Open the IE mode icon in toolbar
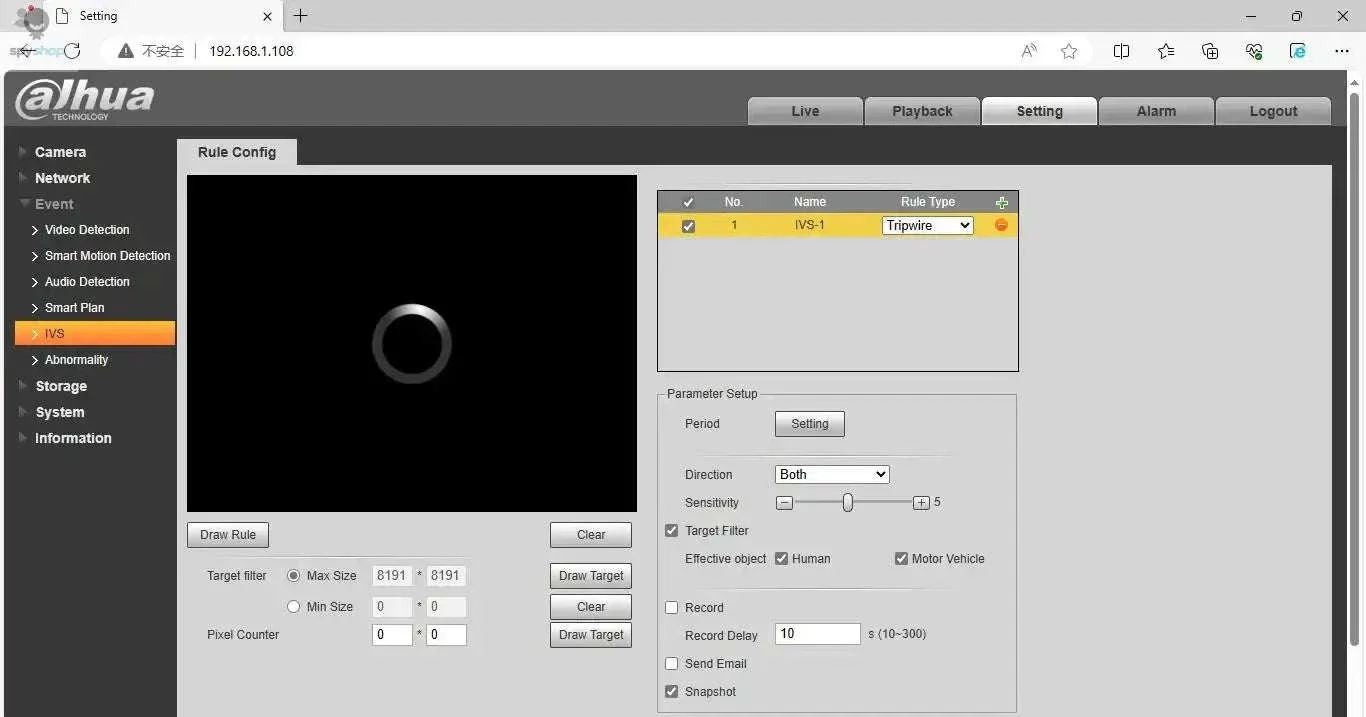Viewport: 1366px width, 717px height. pyautogui.click(x=1298, y=51)
